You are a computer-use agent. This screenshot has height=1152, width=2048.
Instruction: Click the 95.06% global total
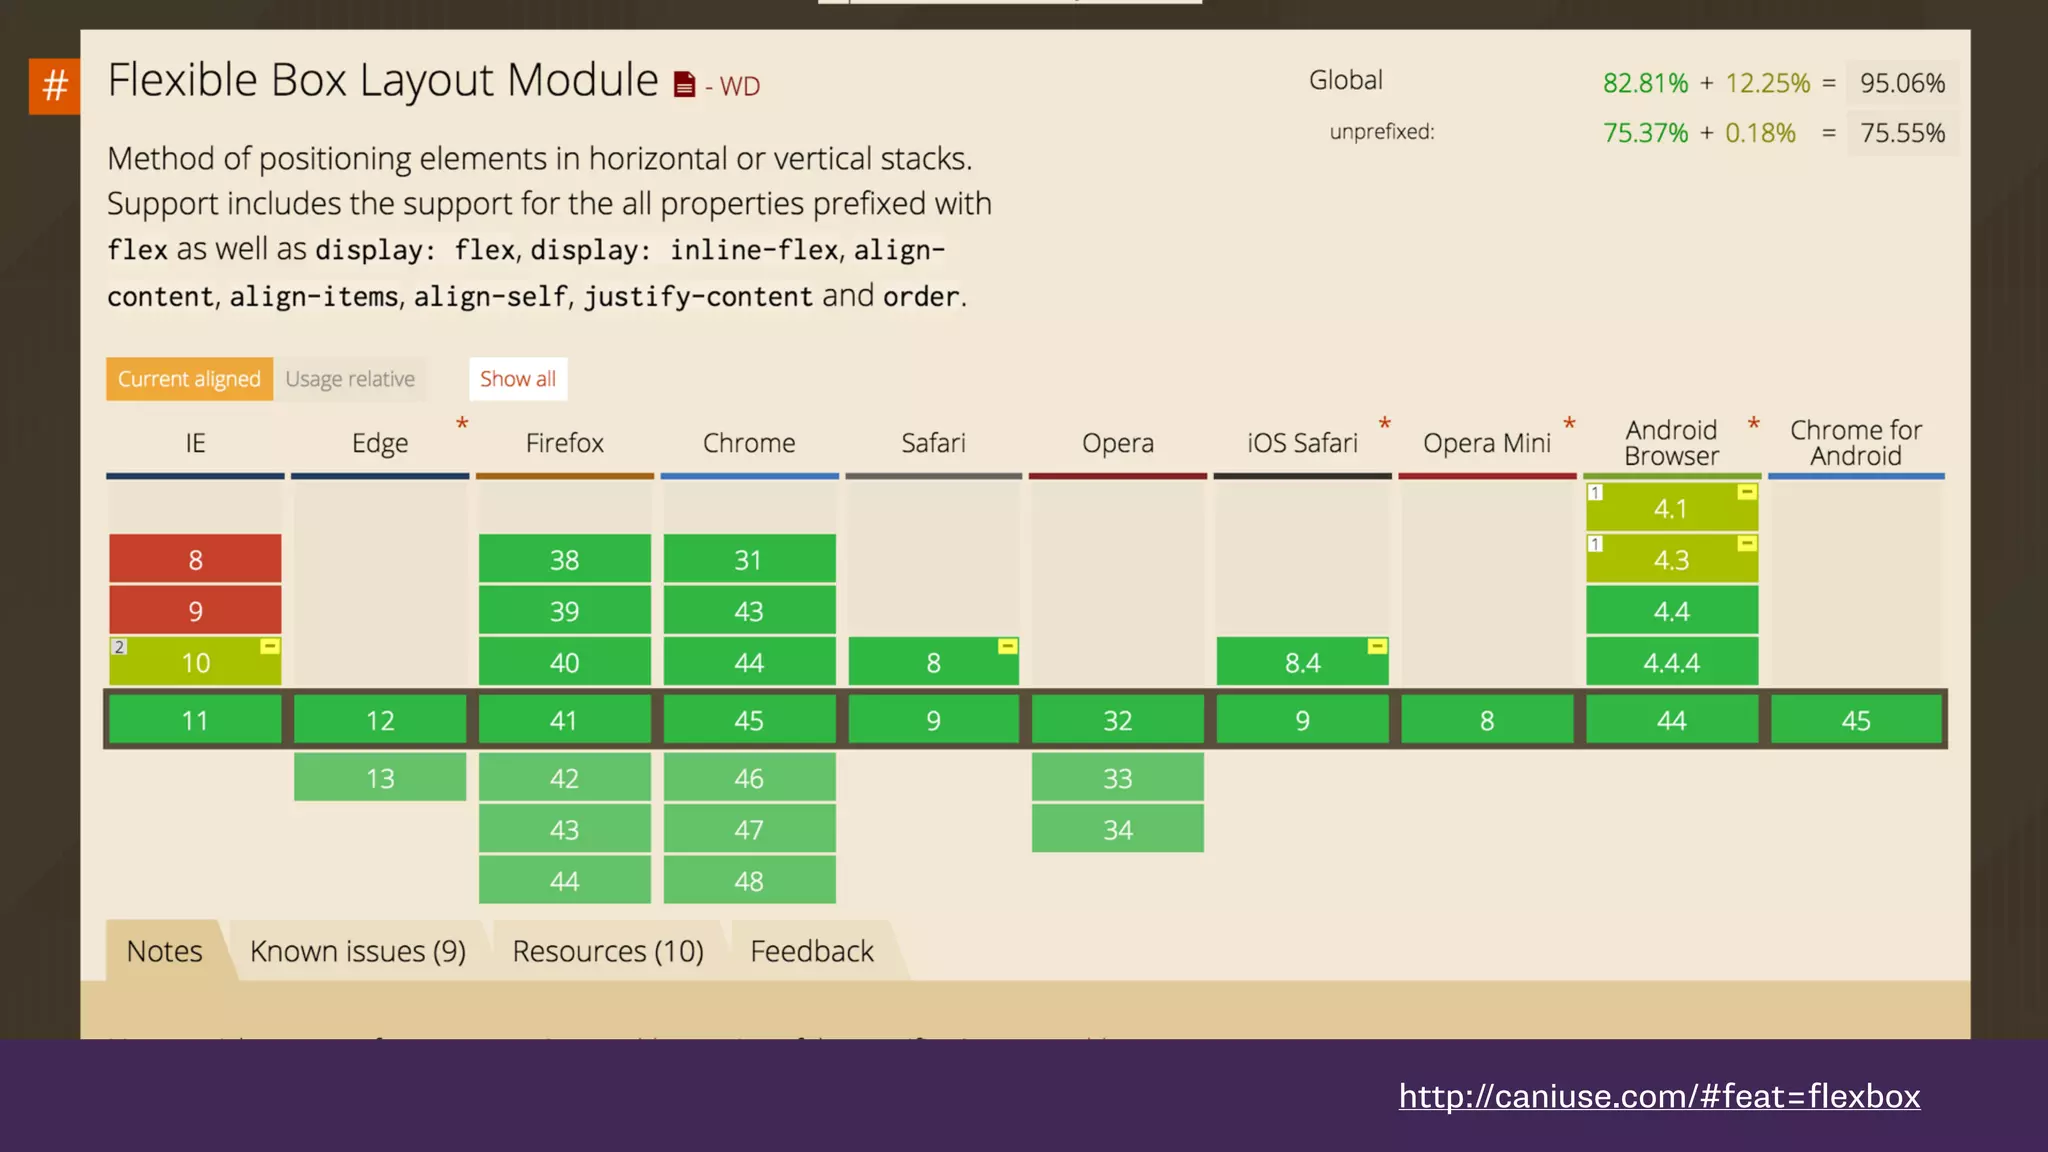(x=1902, y=83)
